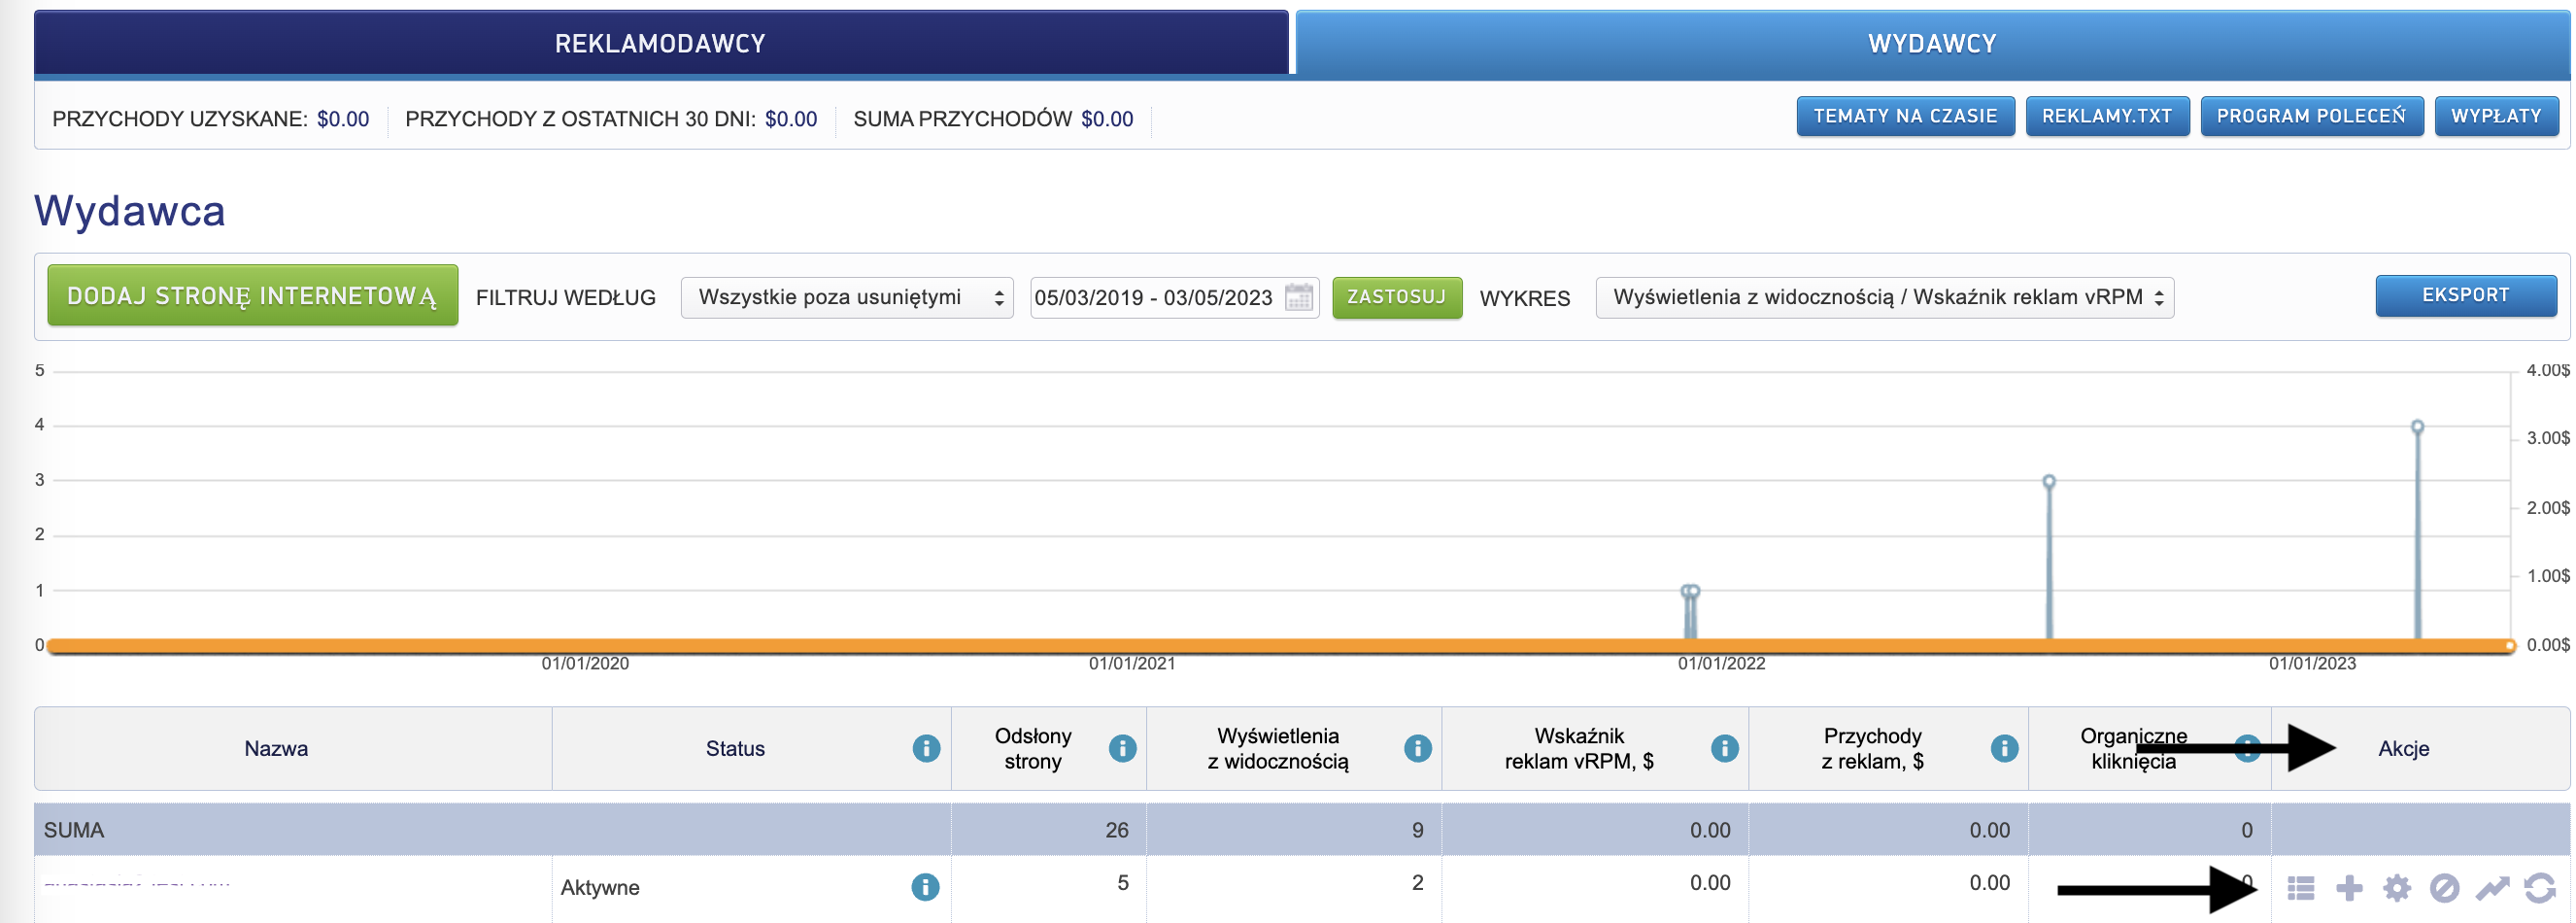Image resolution: width=2576 pixels, height=923 pixels.
Task: Click info icon next to Odsłony strony
Action: pos(1122,748)
